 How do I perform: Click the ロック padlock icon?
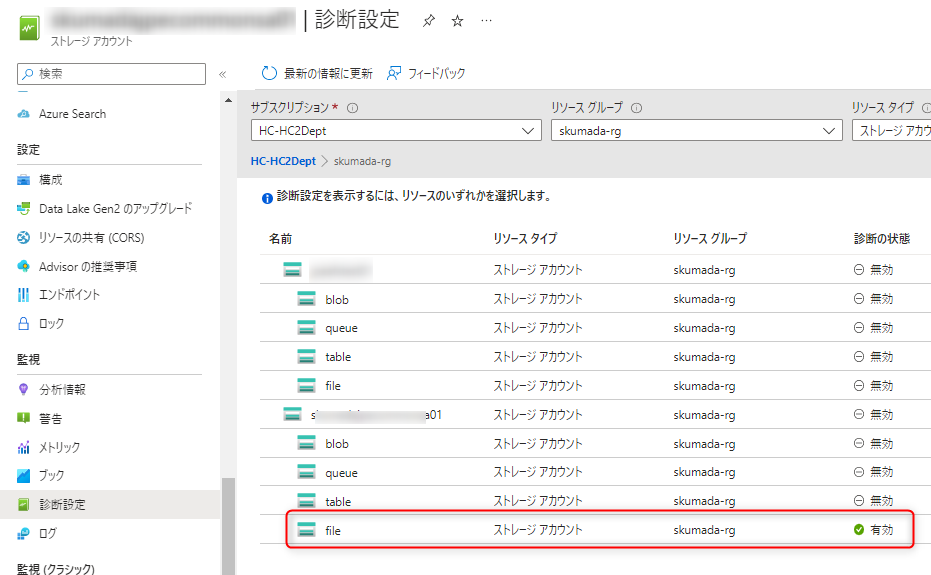[x=23, y=324]
